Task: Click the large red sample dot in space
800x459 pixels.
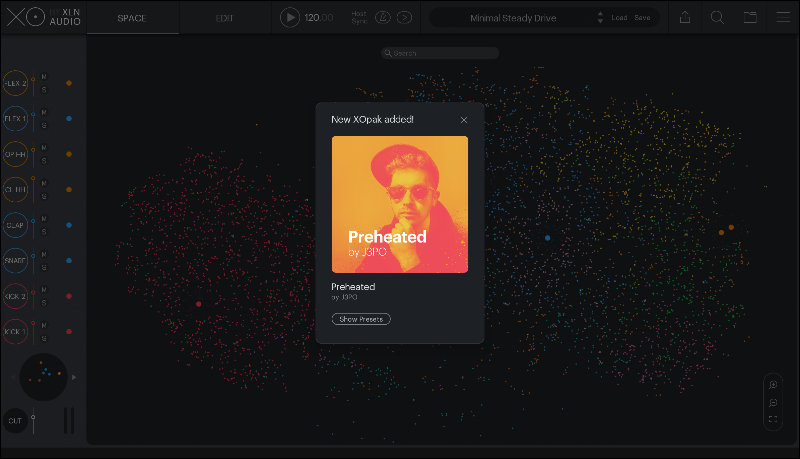Action: [198, 304]
